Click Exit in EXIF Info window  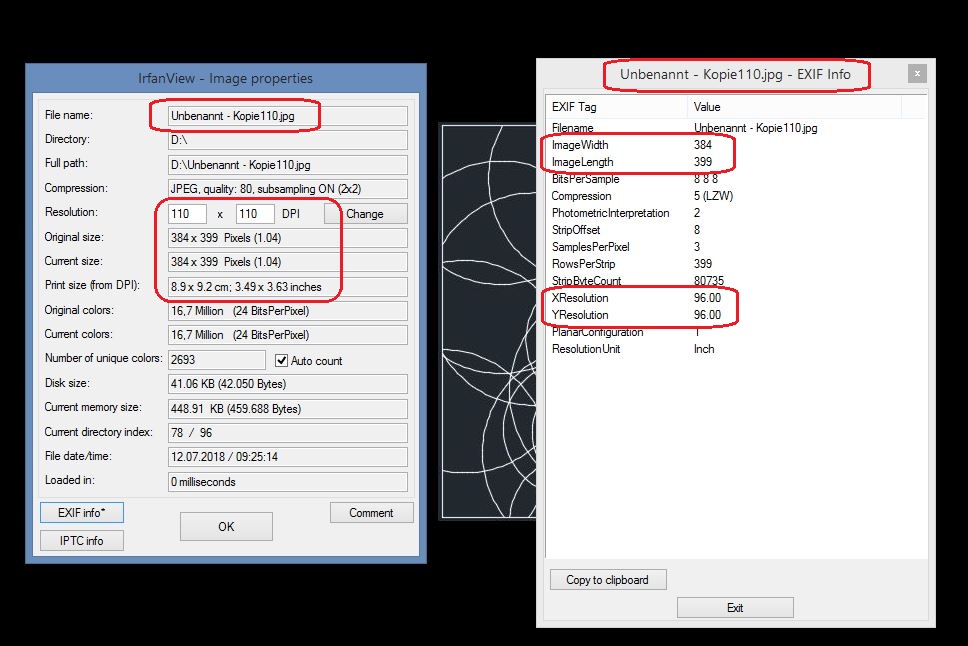coord(735,608)
